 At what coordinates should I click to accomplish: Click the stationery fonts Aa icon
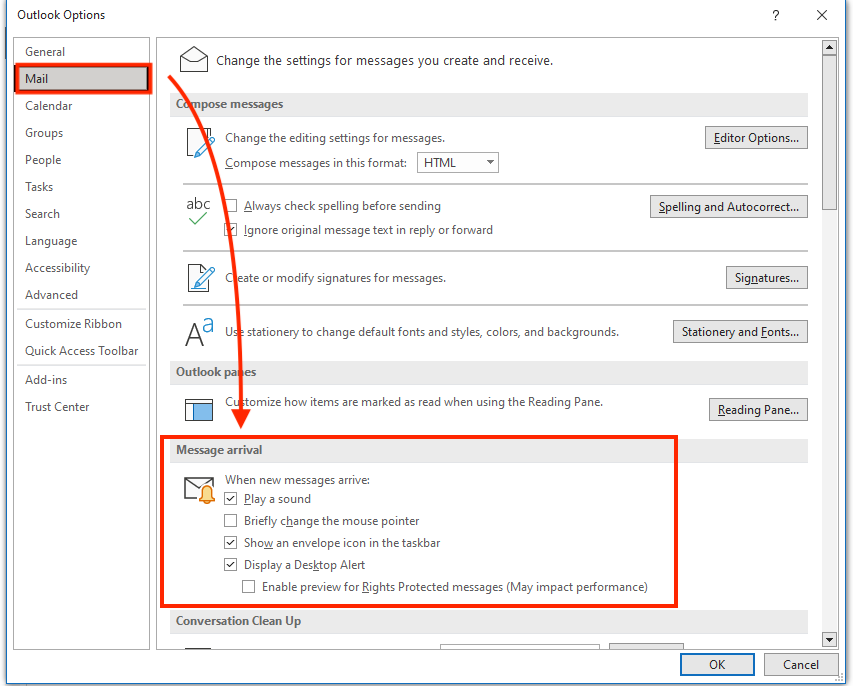point(199,332)
